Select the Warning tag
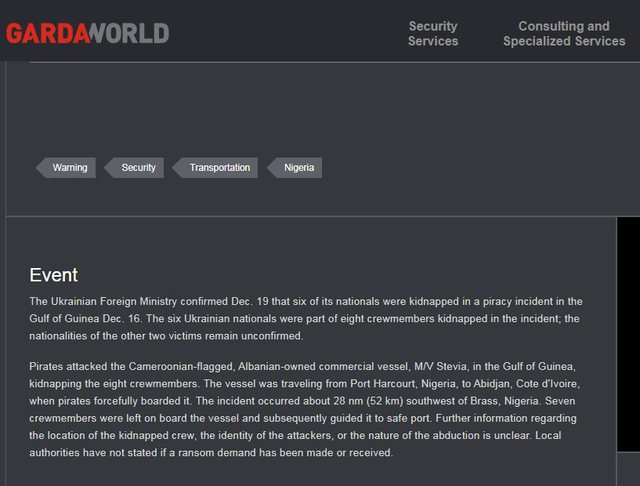This screenshot has height=486, width=640. pyautogui.click(x=66, y=168)
